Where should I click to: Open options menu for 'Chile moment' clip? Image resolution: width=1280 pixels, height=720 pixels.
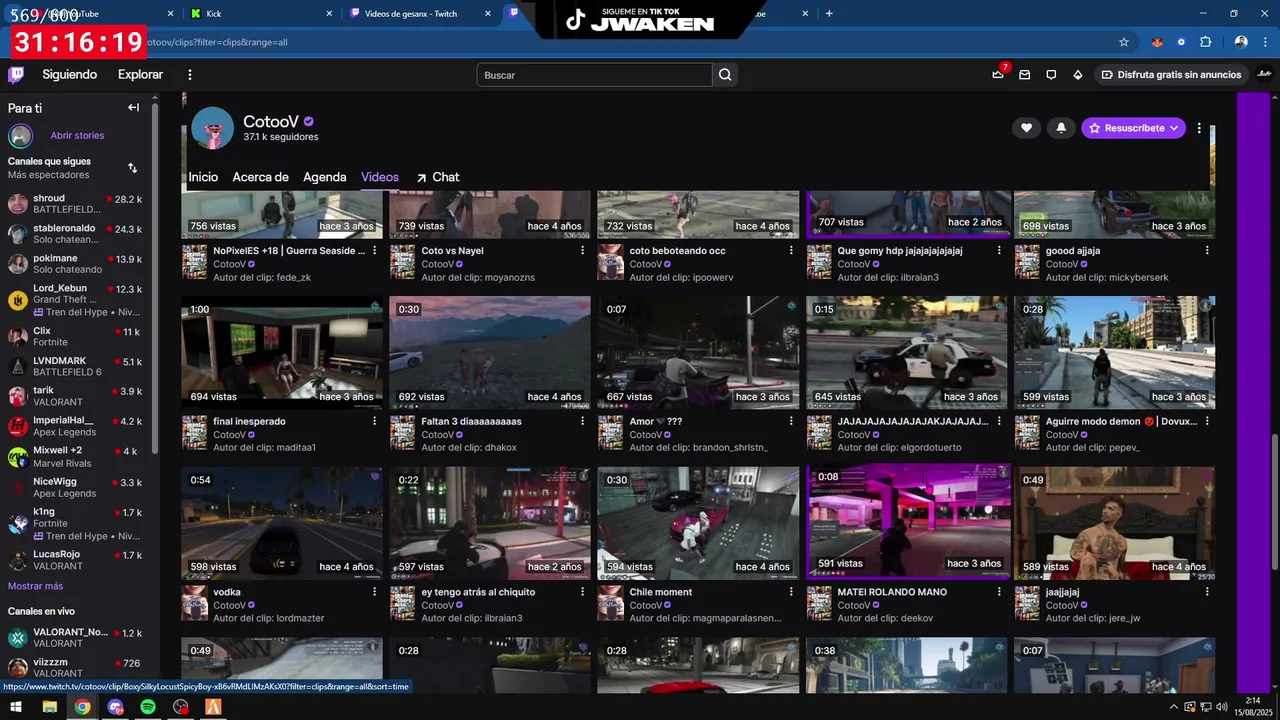[x=791, y=592]
